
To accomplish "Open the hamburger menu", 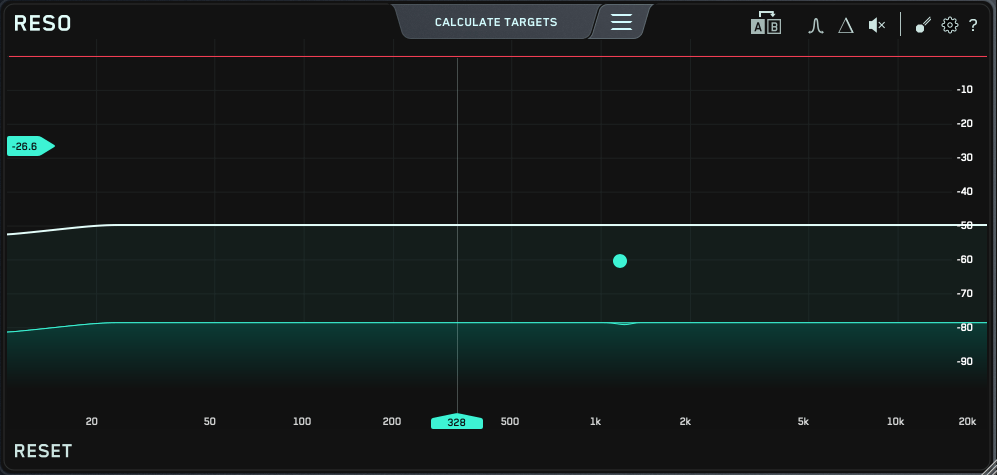I will [621, 22].
